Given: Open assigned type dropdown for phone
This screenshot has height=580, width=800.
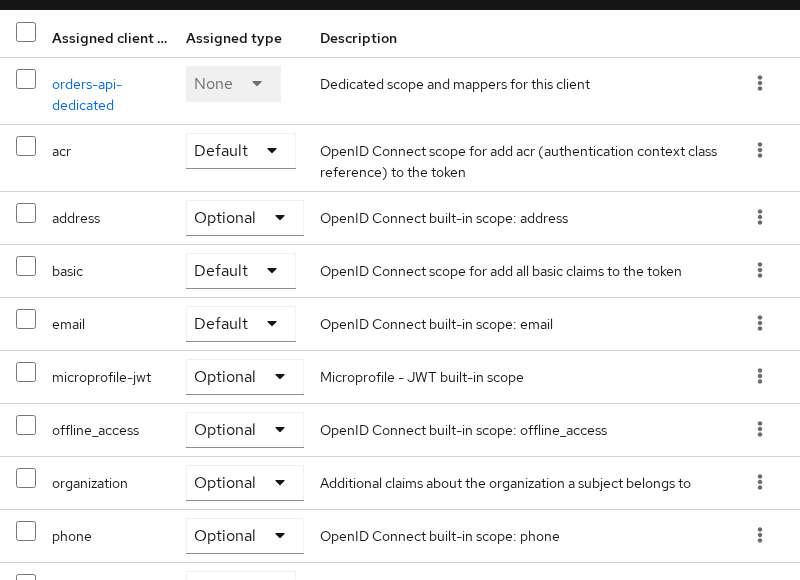Looking at the screenshot, I should [x=245, y=536].
